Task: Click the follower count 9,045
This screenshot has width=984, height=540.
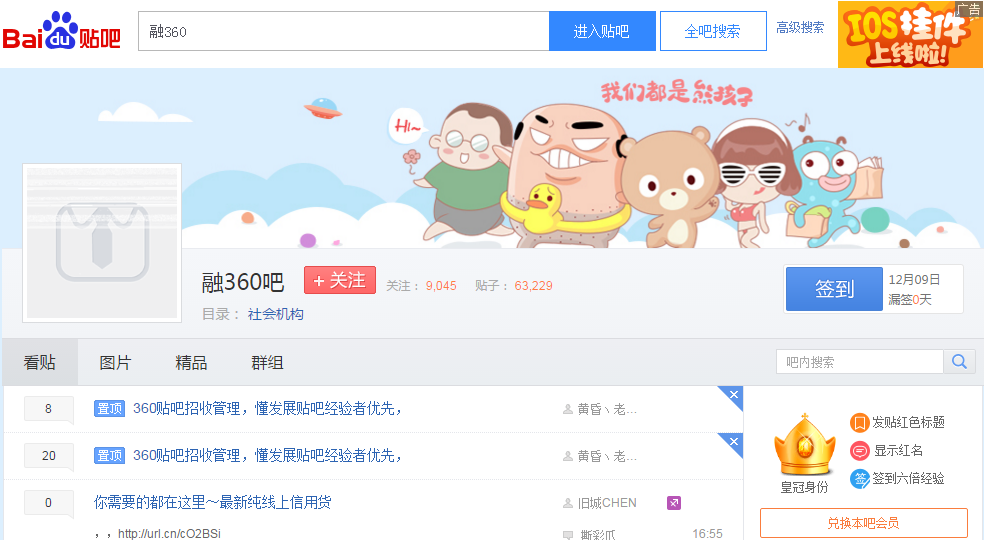Action: [x=441, y=286]
